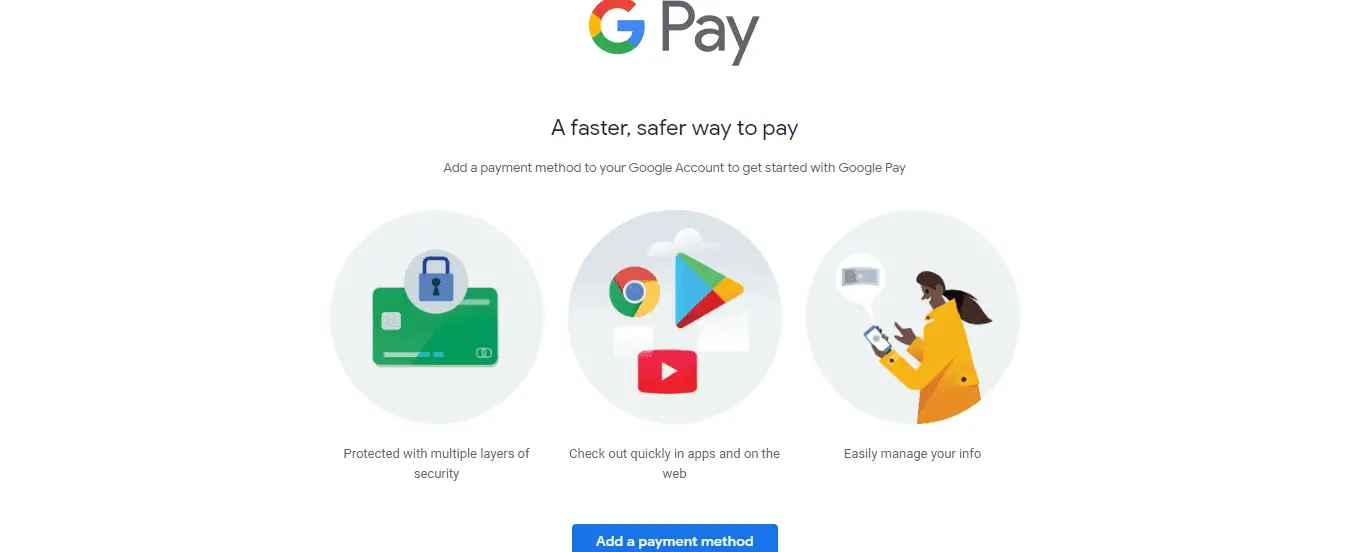Screen dimensions: 1348x552
Task: Click the Chrome browser icon
Action: click(634, 292)
